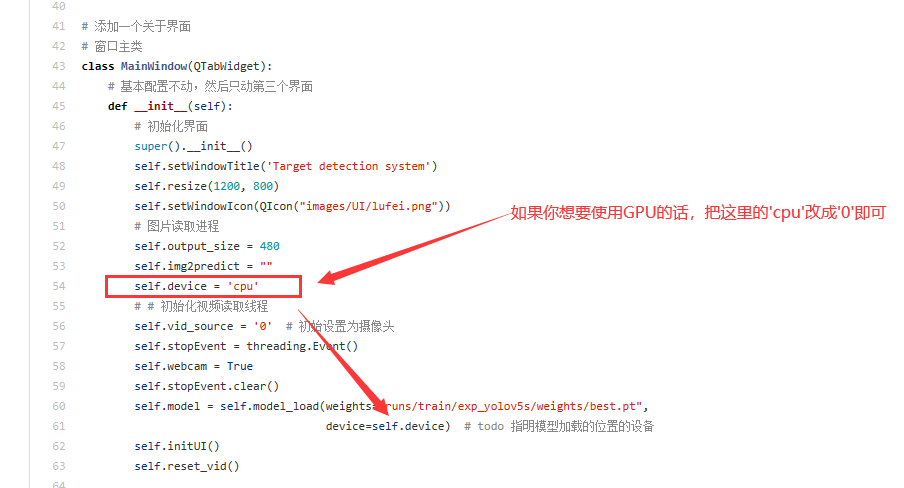Click line number 43 in the gutter

[59, 66]
